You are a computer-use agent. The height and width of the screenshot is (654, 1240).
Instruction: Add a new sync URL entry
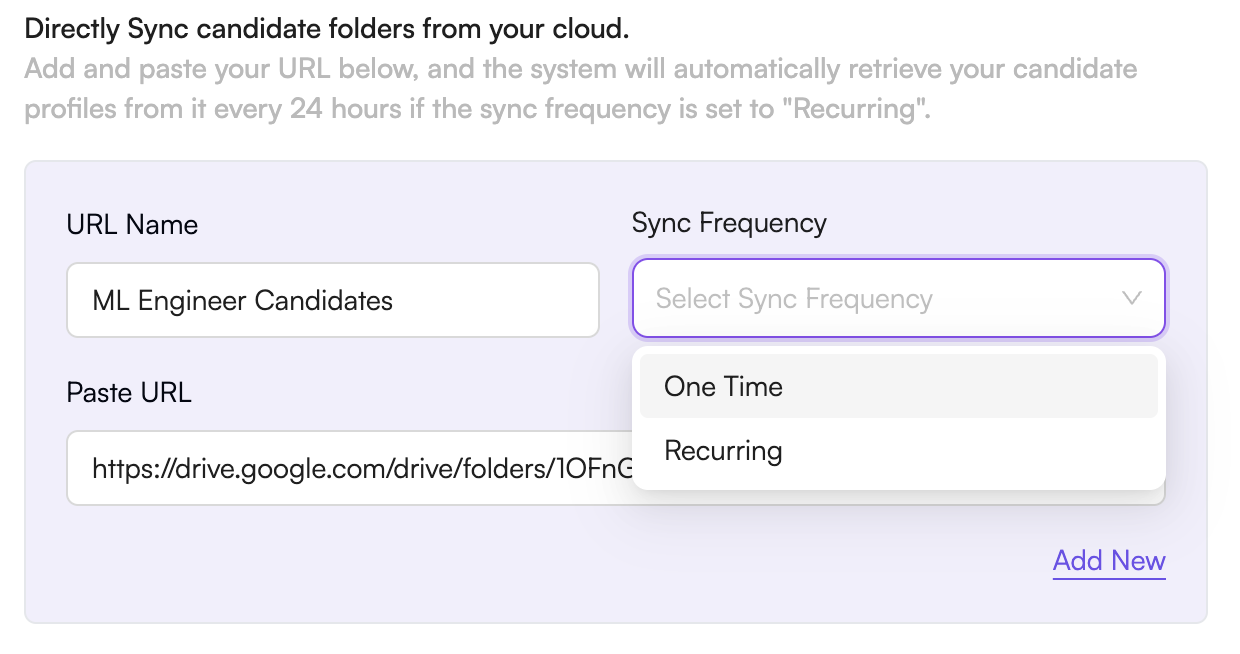point(1109,561)
